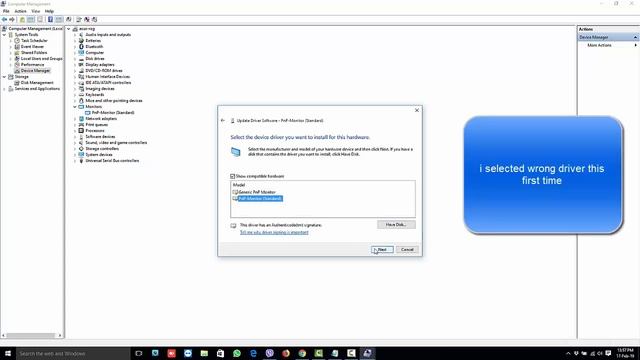Click the Display adapters icon
Screen dimensions: 640x360
[81, 64]
